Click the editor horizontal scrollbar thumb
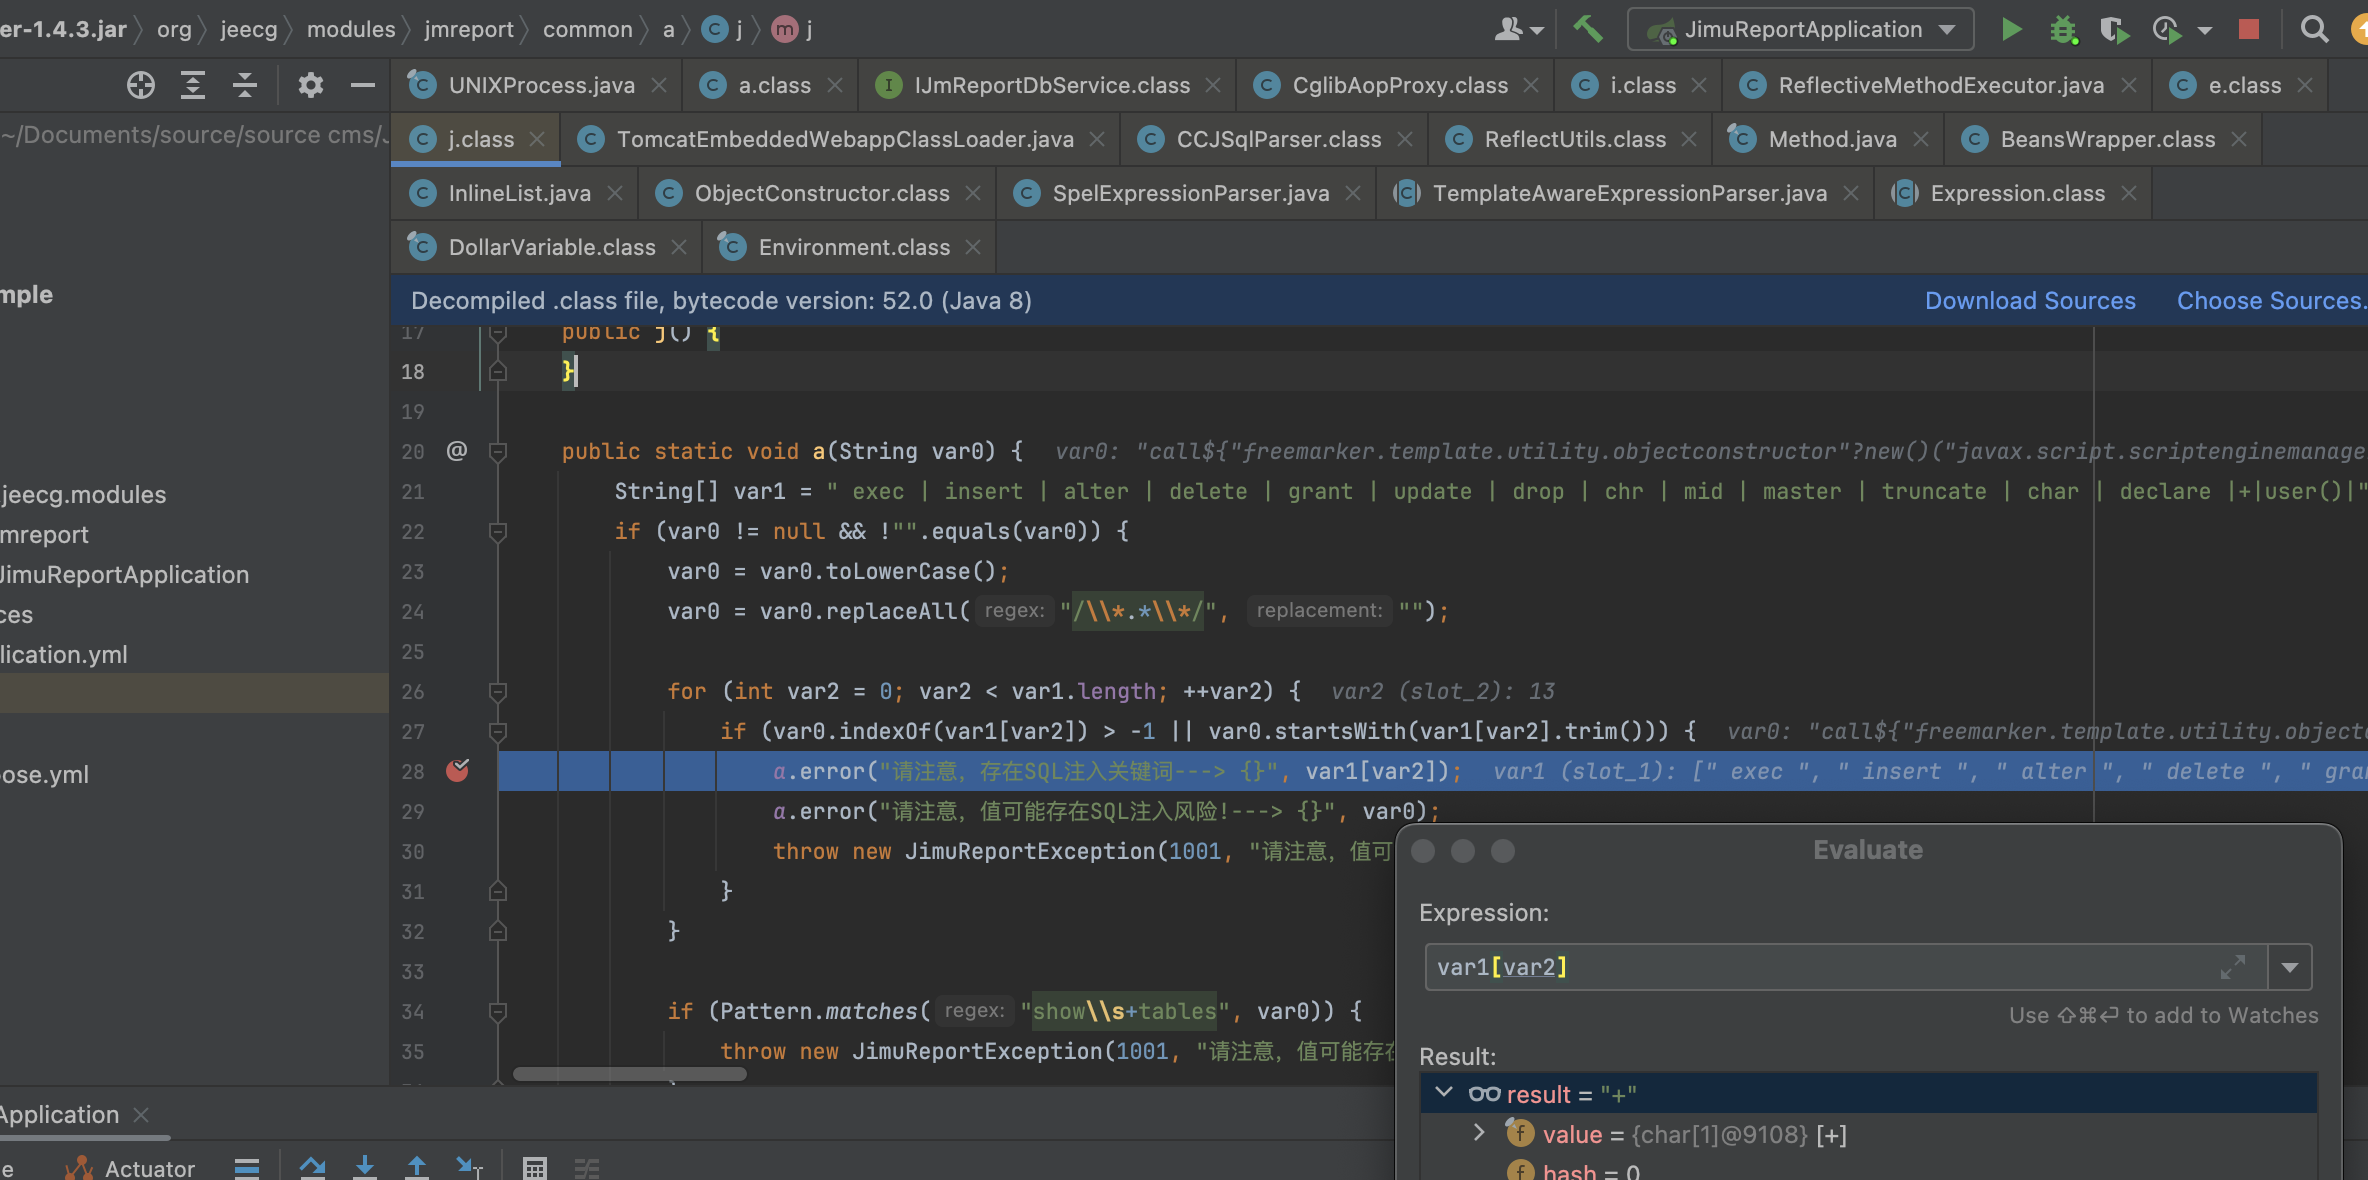This screenshot has height=1180, width=2368. [629, 1074]
